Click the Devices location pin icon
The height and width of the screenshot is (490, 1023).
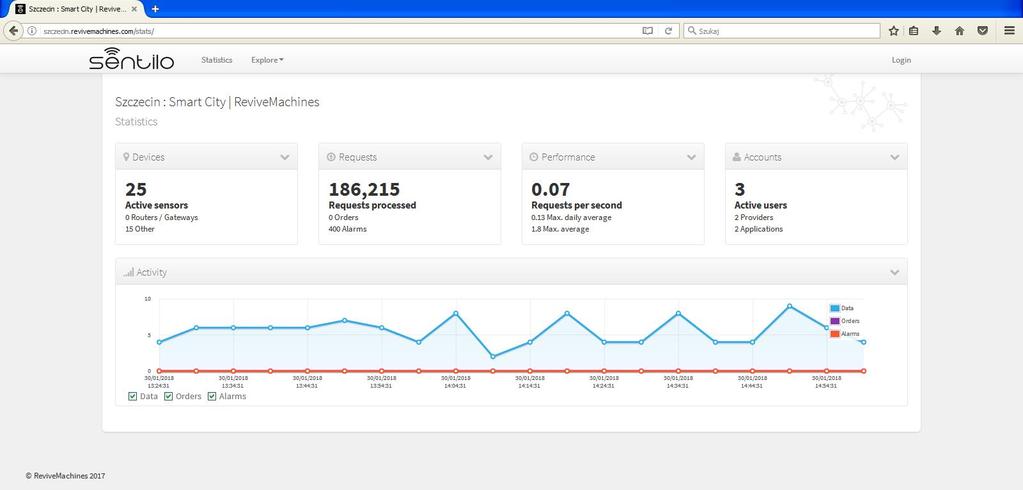click(x=126, y=157)
